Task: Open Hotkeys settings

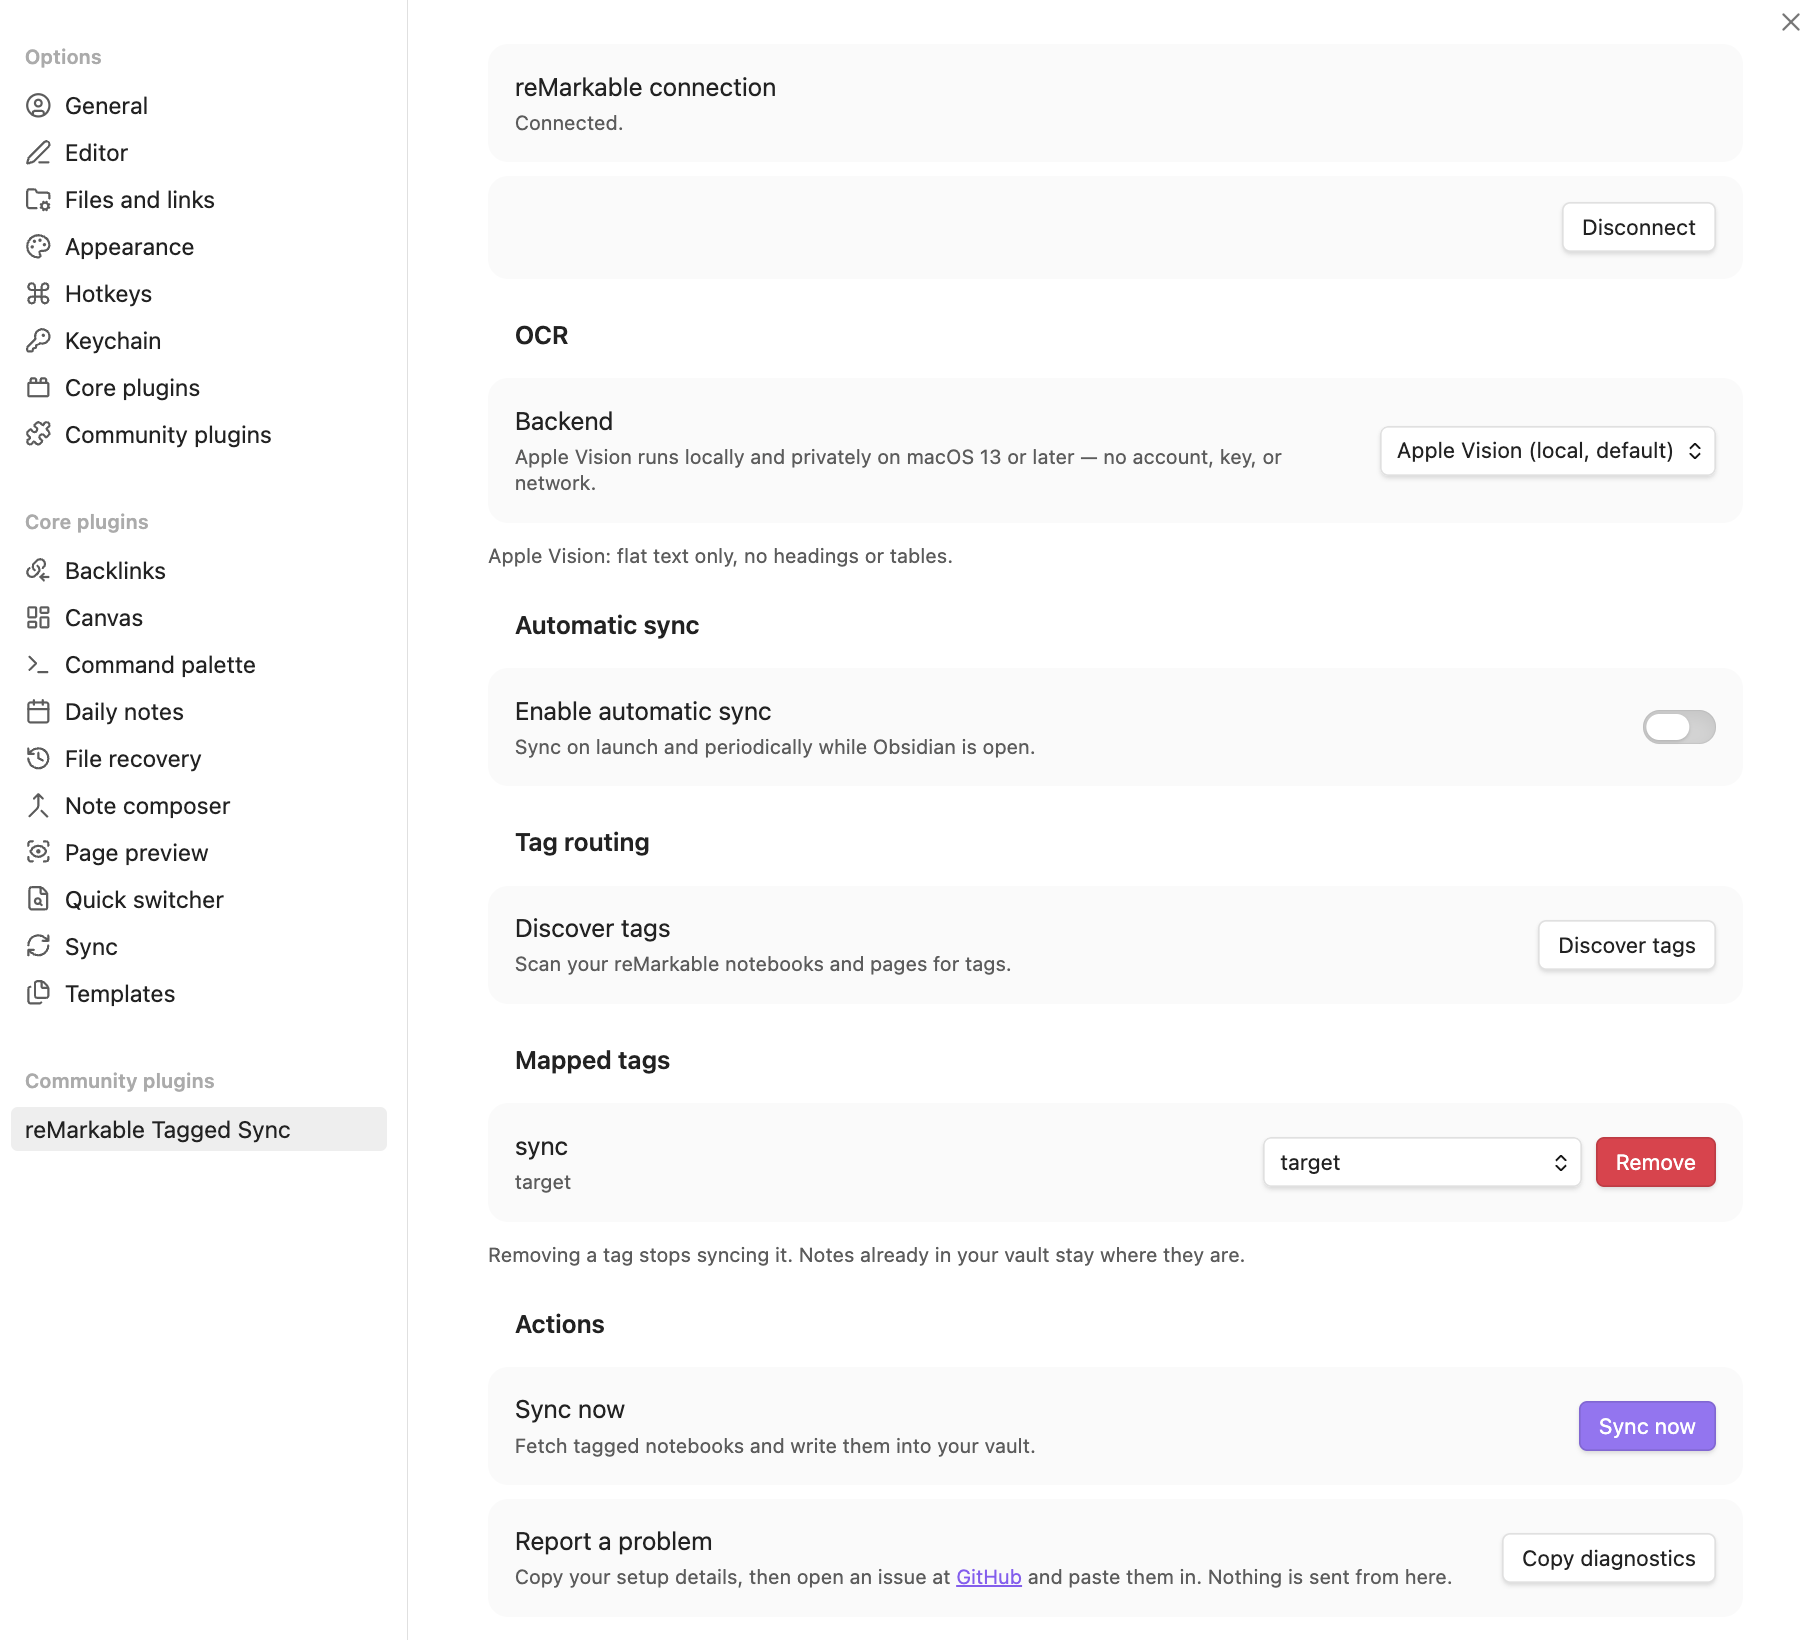Action: [x=199, y=294]
